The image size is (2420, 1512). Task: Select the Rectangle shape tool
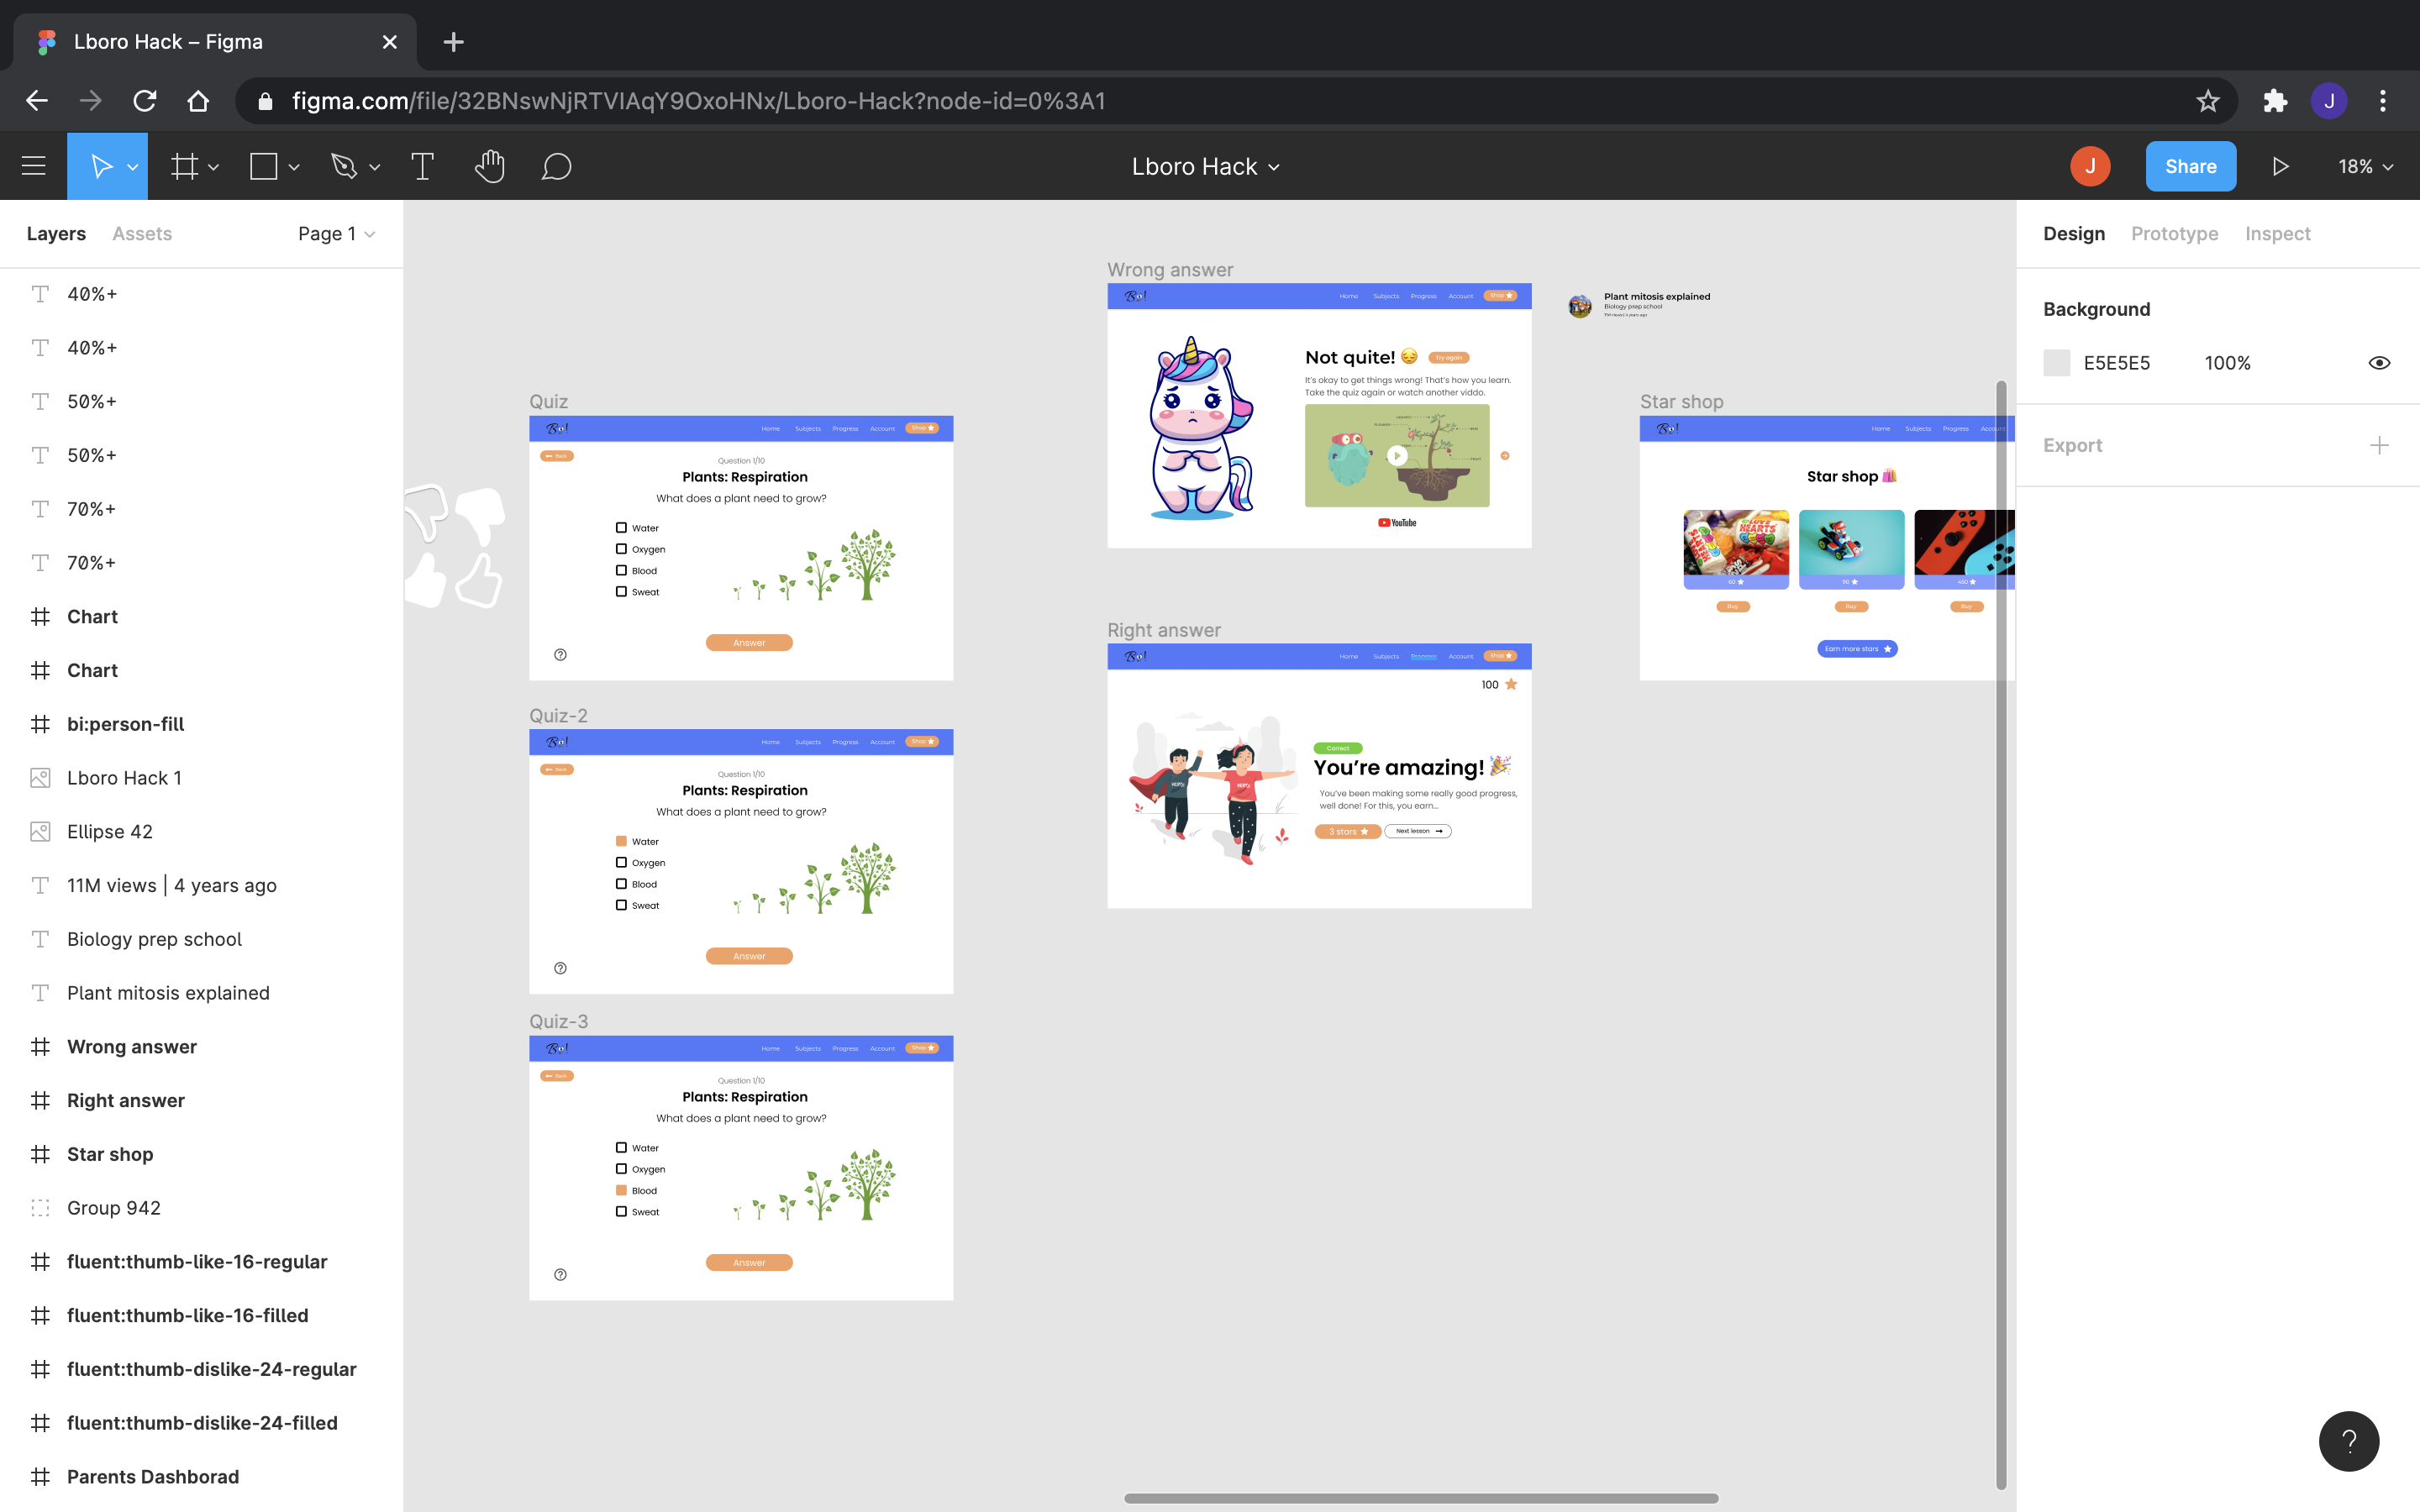click(x=263, y=166)
